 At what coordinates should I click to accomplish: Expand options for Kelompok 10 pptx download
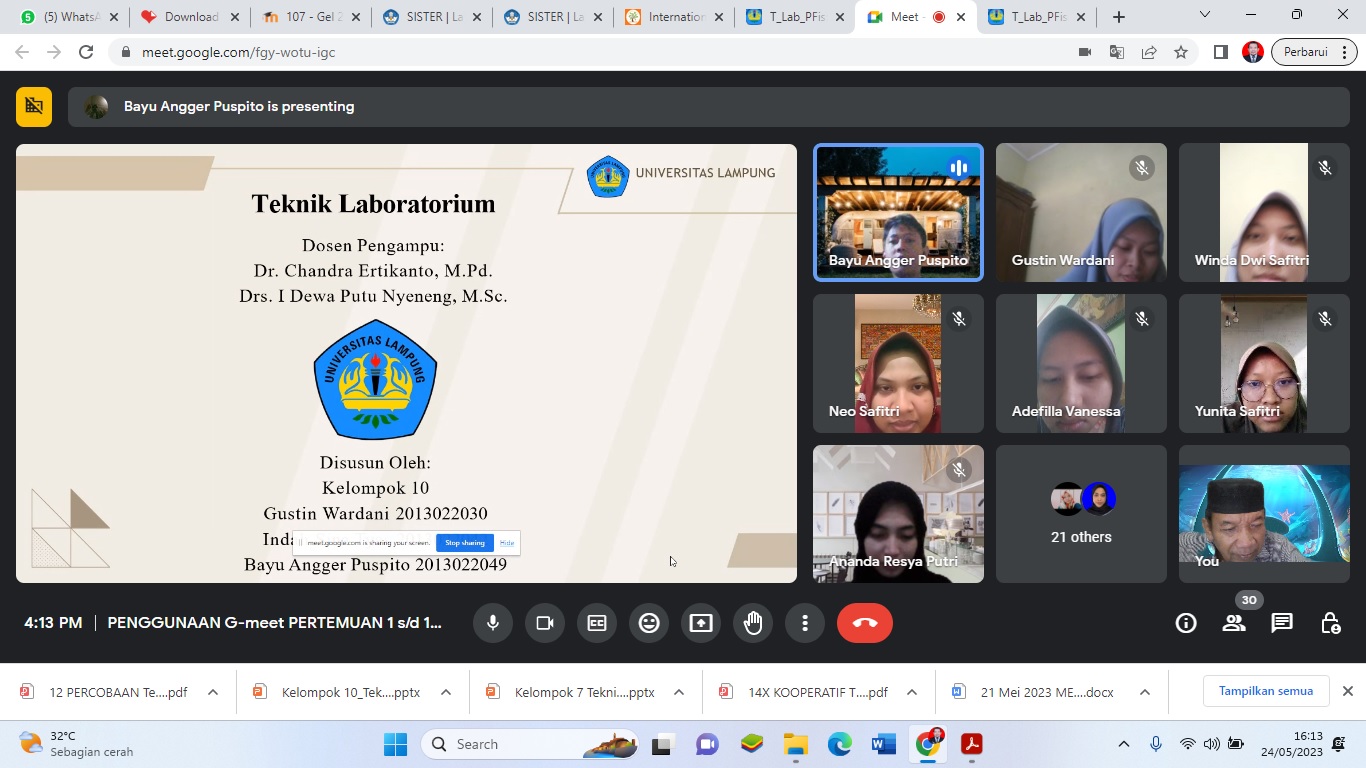pyautogui.click(x=446, y=692)
